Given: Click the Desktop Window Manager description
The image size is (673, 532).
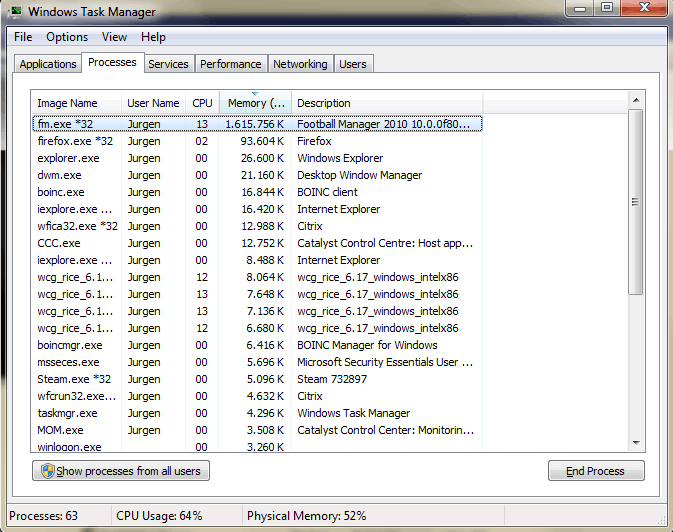Looking at the screenshot, I should [x=360, y=175].
